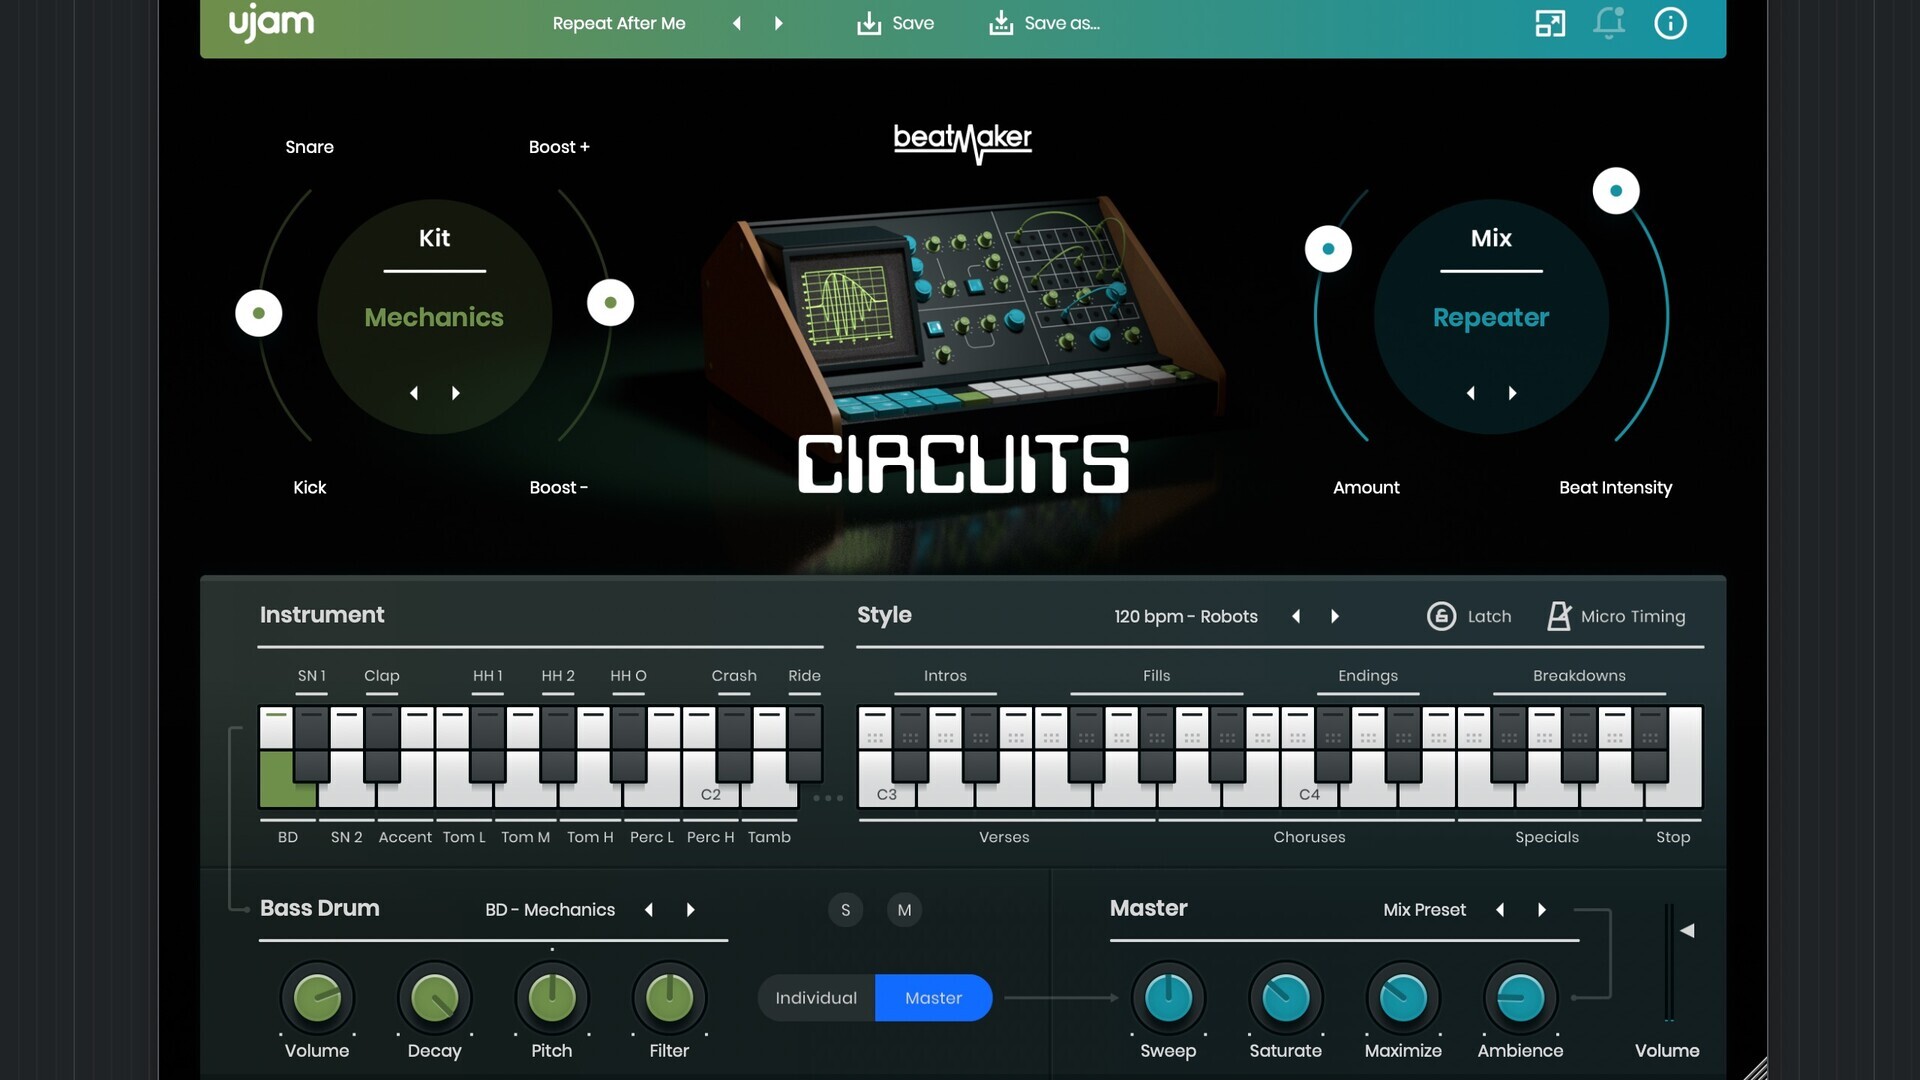1920x1080 pixels.
Task: Click the Endings section label
Action: (1368, 676)
